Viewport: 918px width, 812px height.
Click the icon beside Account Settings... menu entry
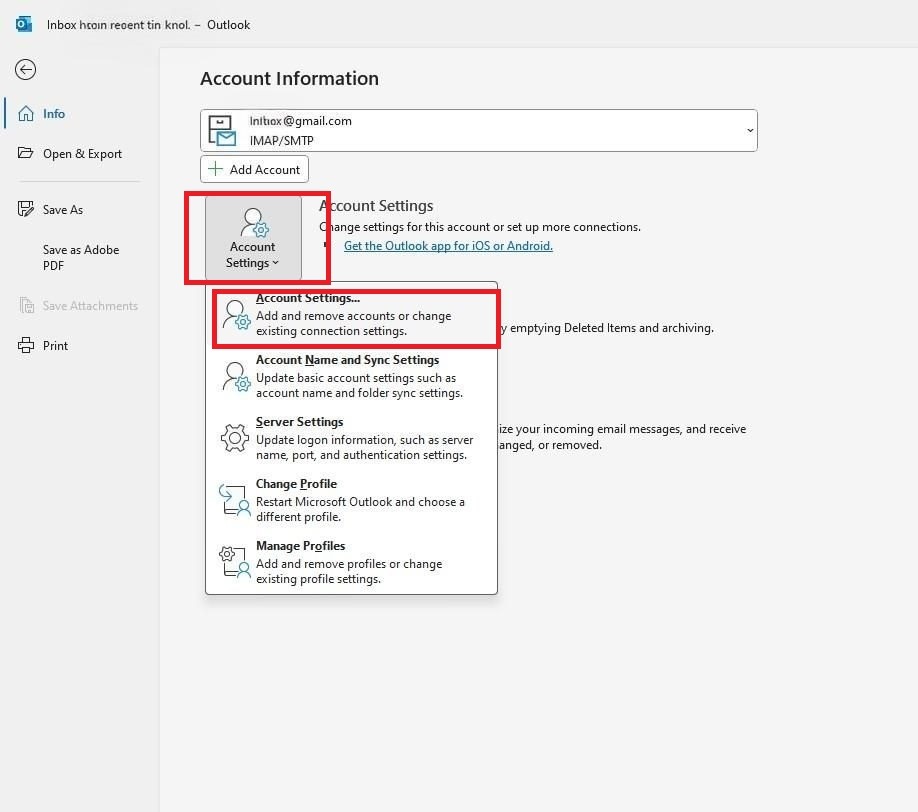click(236, 315)
